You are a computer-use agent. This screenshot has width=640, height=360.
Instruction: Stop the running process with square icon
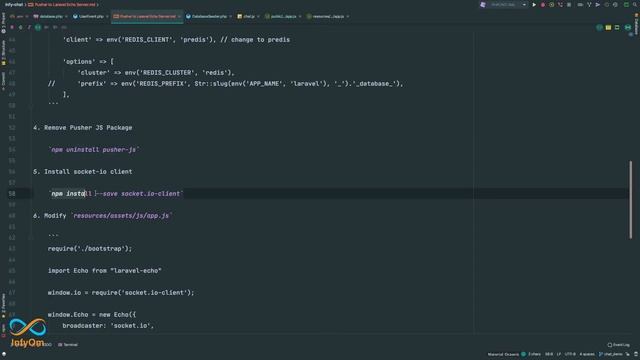click(569, 5)
